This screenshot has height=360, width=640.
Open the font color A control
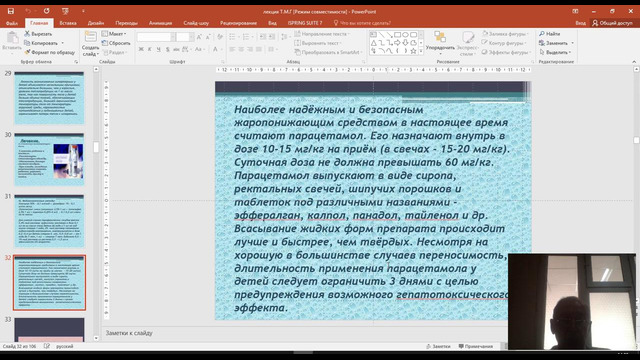point(215,49)
